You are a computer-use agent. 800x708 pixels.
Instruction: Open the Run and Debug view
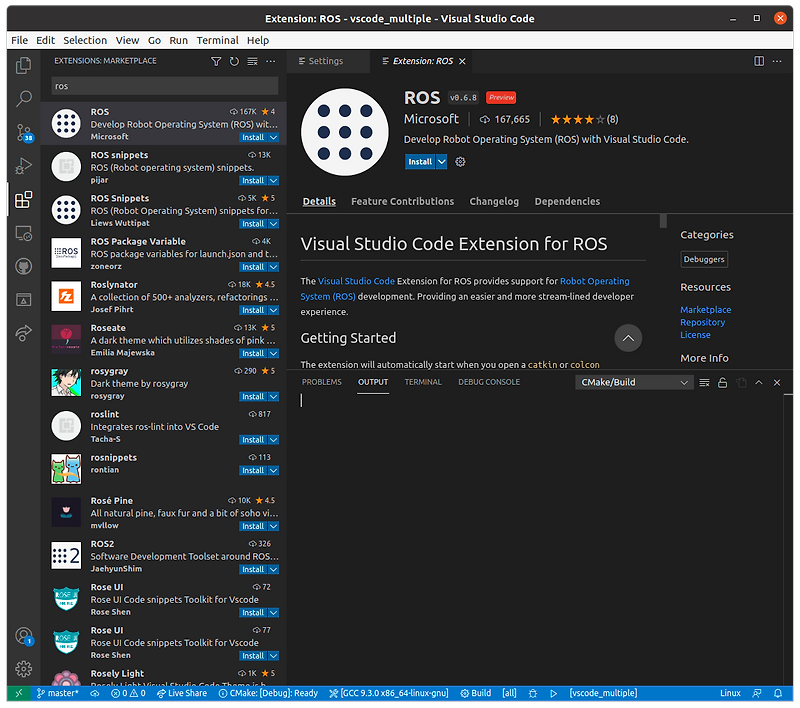click(23, 167)
